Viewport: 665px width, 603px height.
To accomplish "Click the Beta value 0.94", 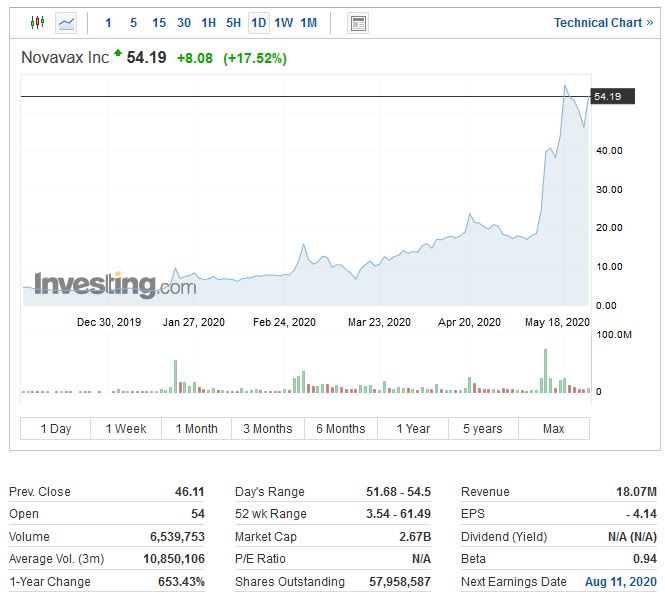I will [645, 558].
